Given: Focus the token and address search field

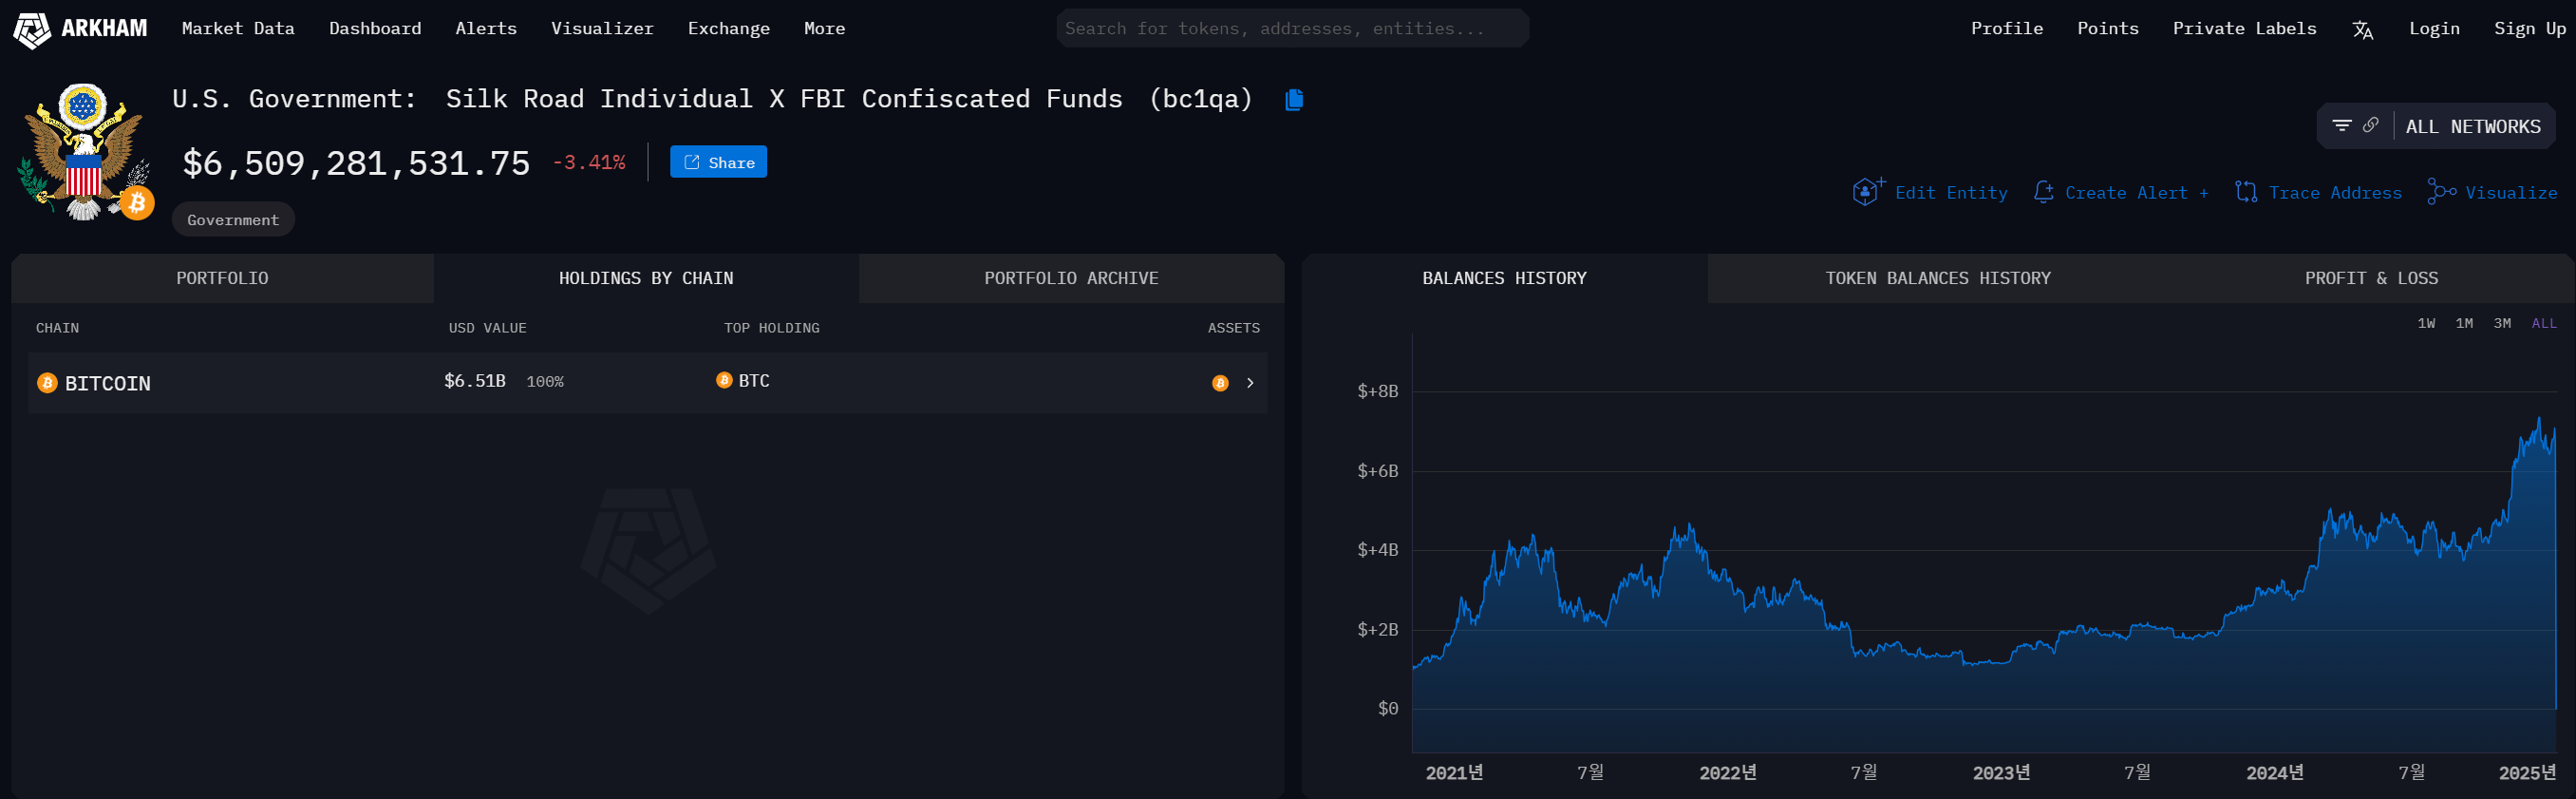Looking at the screenshot, I should tap(1291, 29).
